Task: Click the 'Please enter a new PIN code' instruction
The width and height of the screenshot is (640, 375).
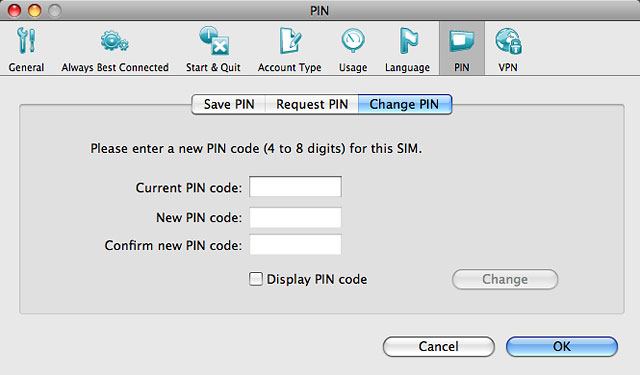Action: click(256, 149)
